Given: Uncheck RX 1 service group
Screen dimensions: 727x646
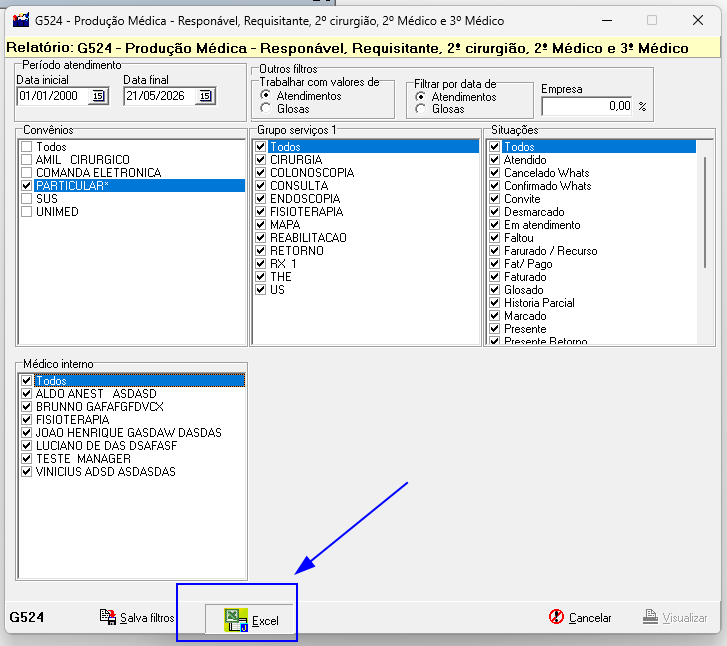Looking at the screenshot, I should pos(261,263).
